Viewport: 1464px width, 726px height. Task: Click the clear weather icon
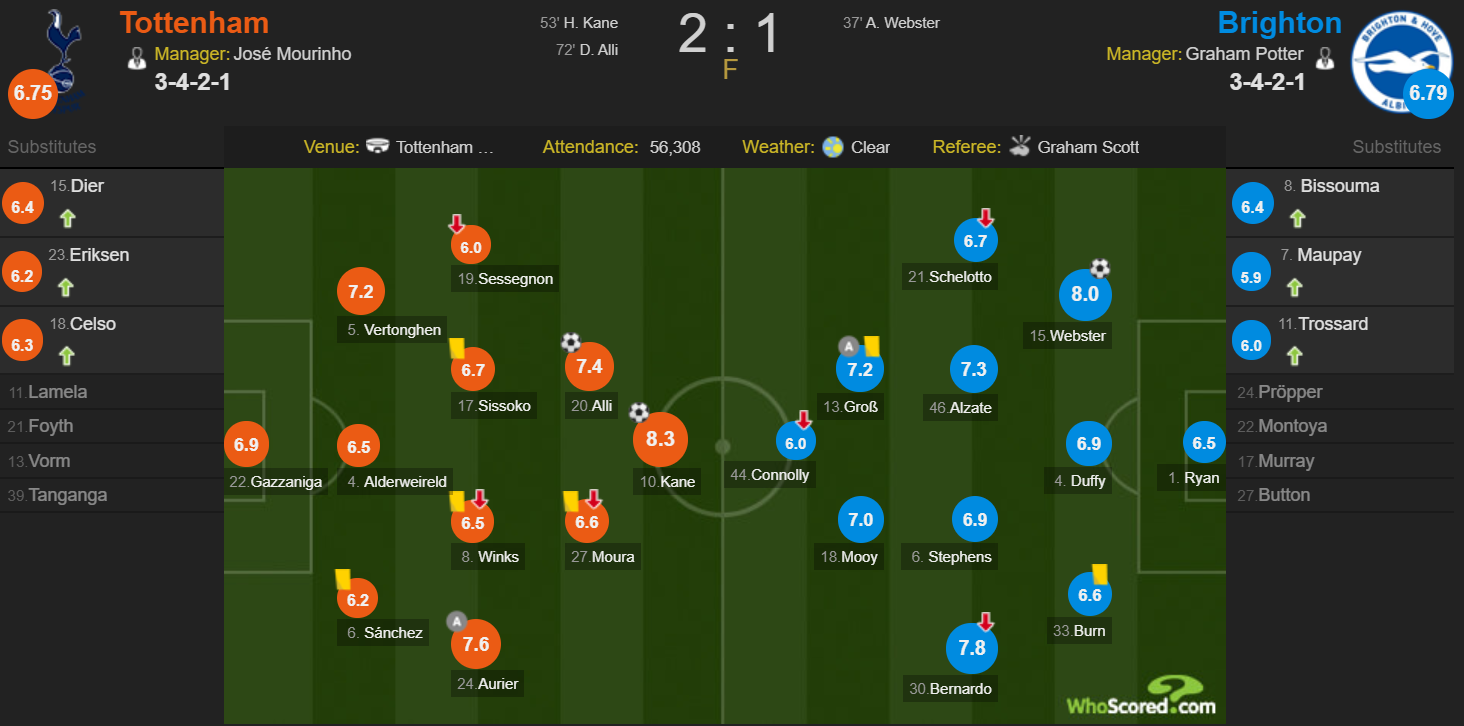[833, 147]
